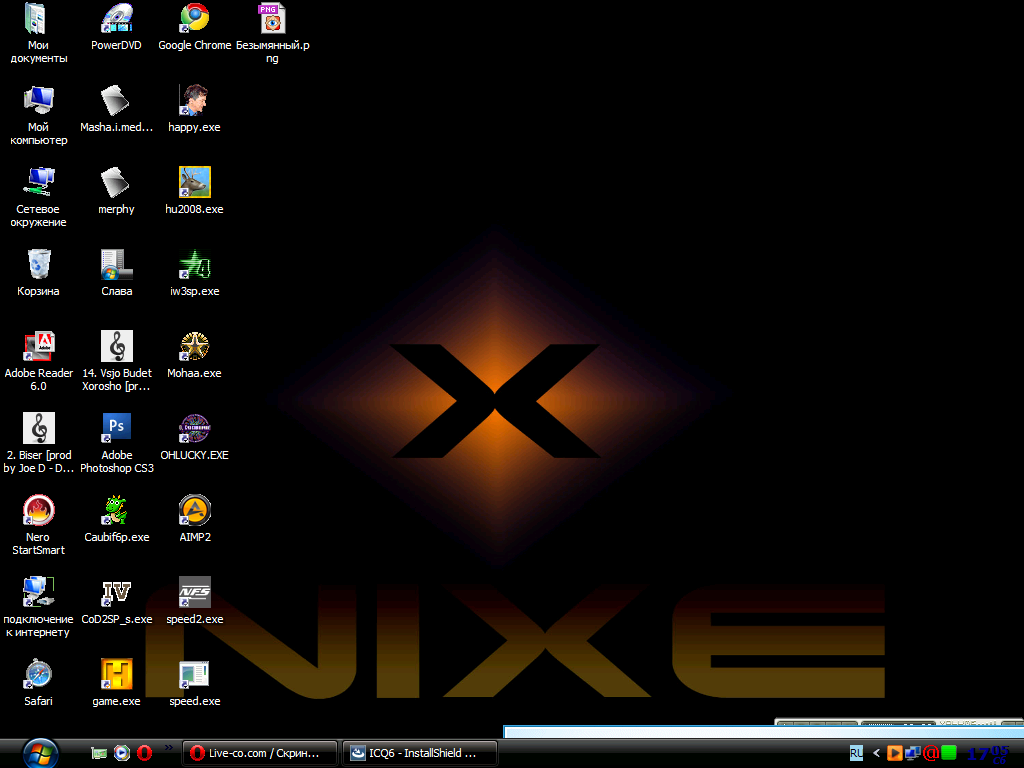Open the Windows Start menu orb
Screen dimensions: 1024x768
pos(40,752)
